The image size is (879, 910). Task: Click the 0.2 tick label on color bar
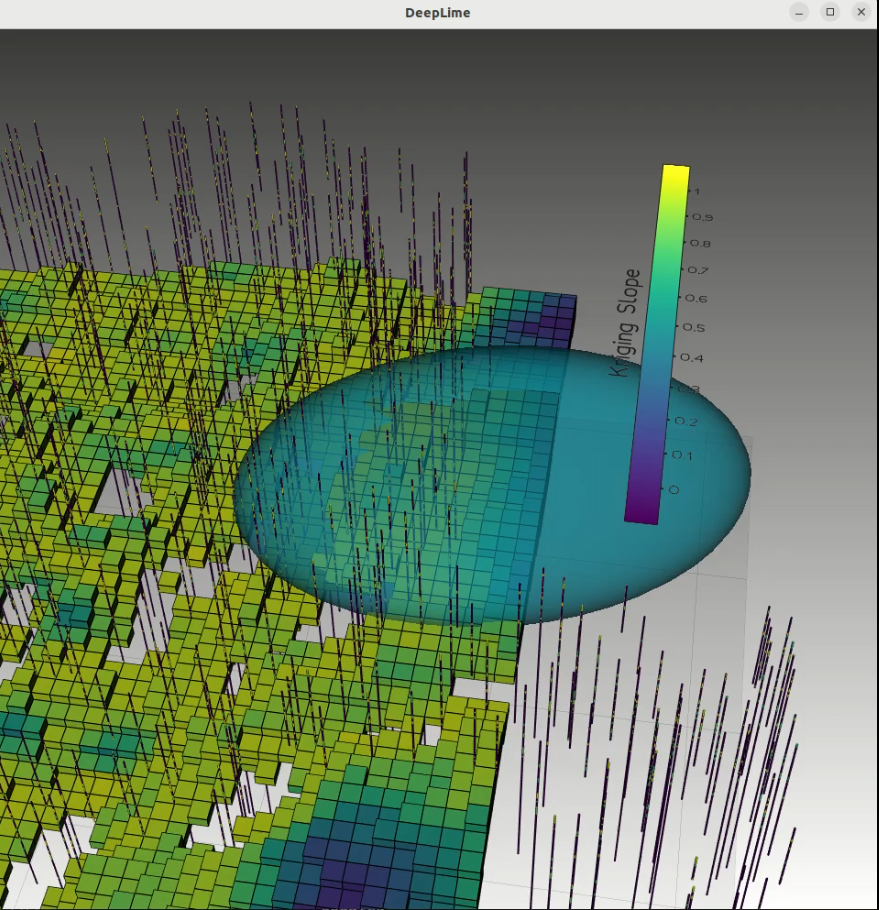pos(686,421)
